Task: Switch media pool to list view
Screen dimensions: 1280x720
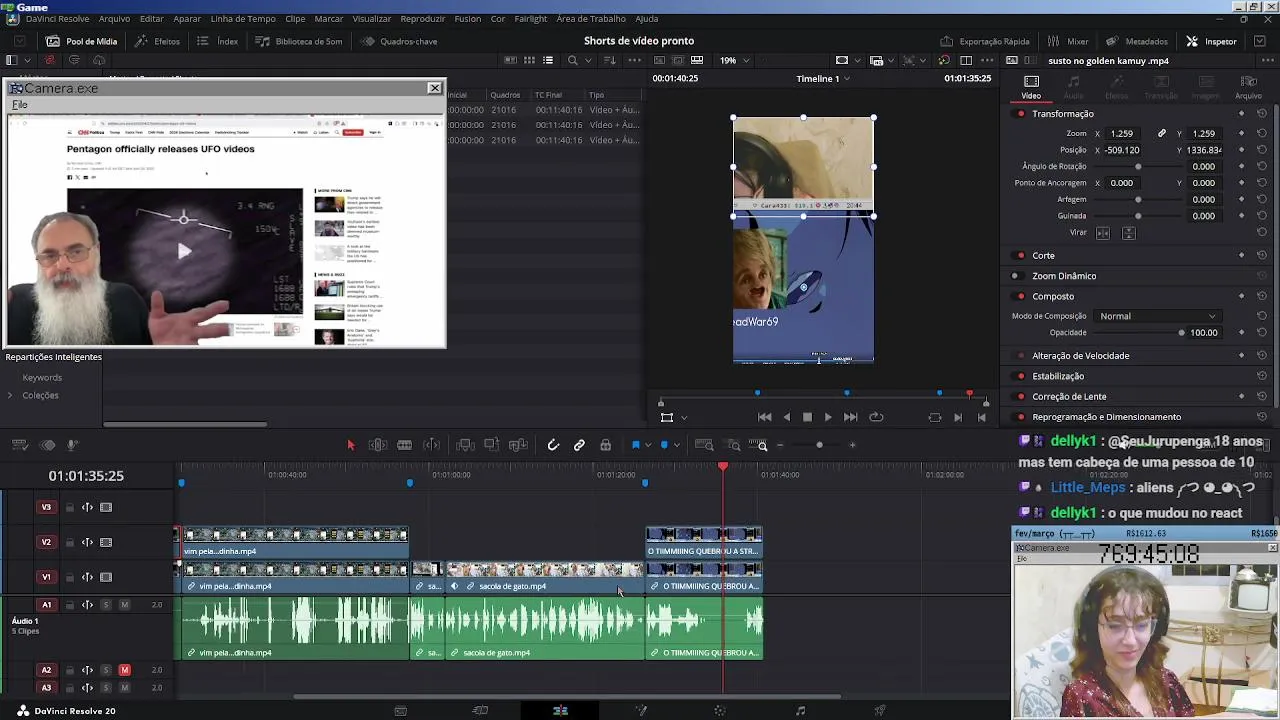Action: point(548,61)
